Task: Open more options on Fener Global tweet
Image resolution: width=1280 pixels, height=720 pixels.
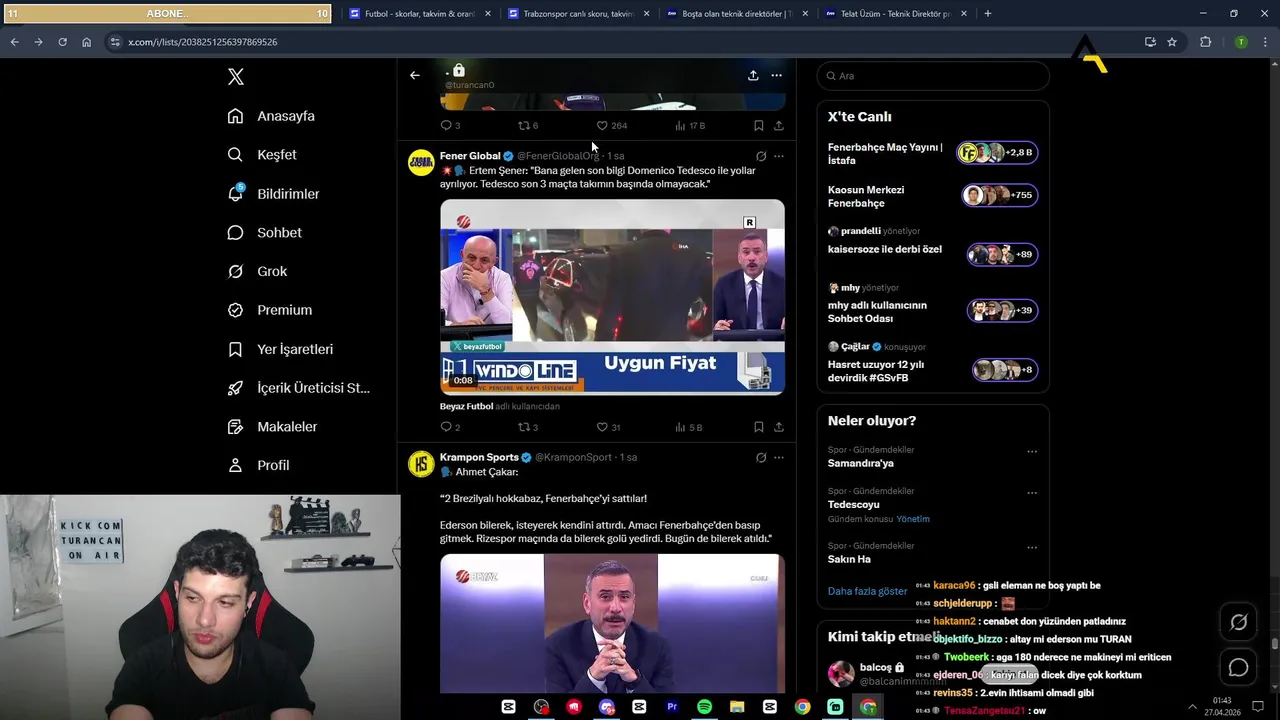Action: coord(779,156)
